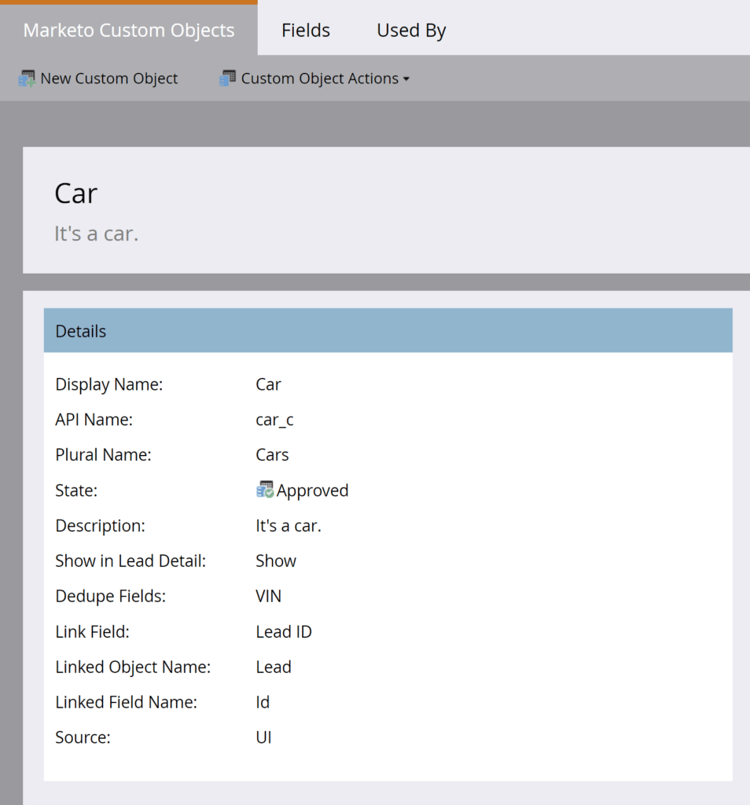Open the Fields tab

coord(305,30)
